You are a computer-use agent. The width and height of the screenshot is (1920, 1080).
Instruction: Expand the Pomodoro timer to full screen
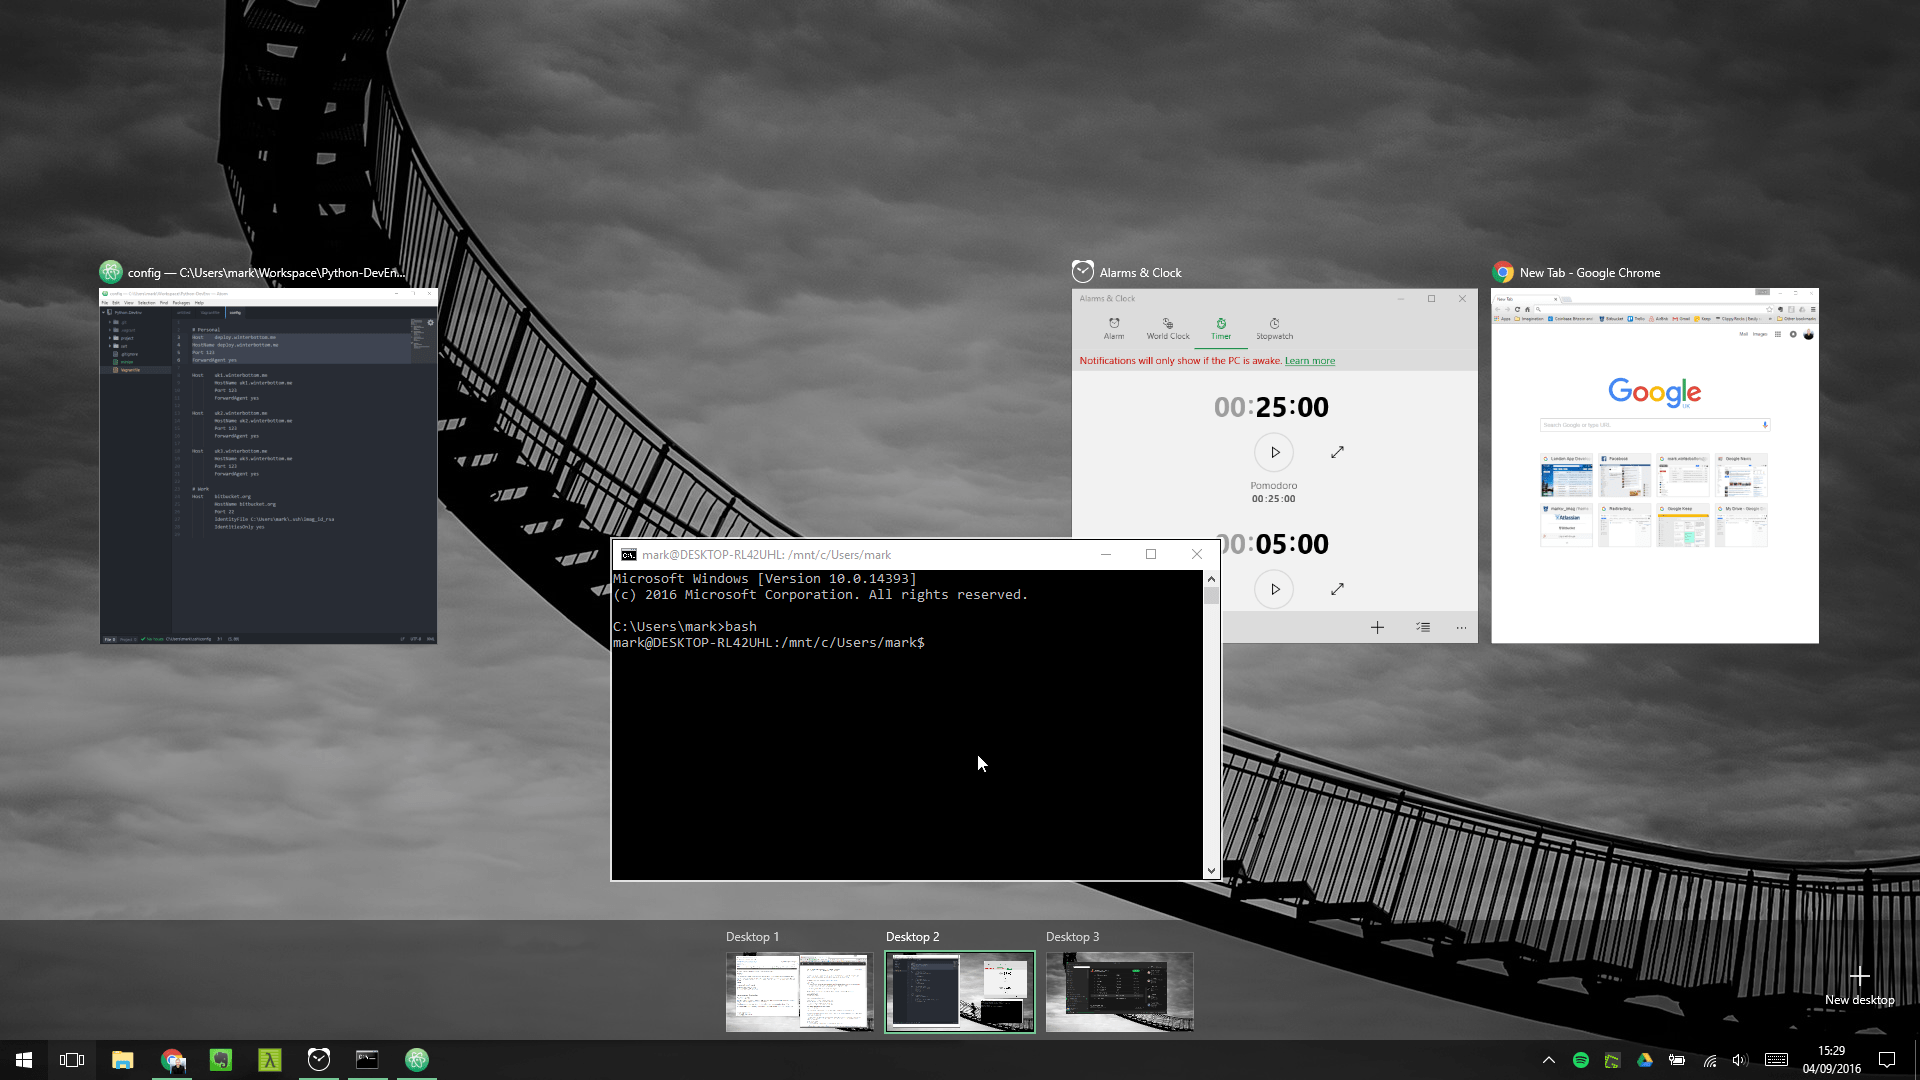(1337, 452)
